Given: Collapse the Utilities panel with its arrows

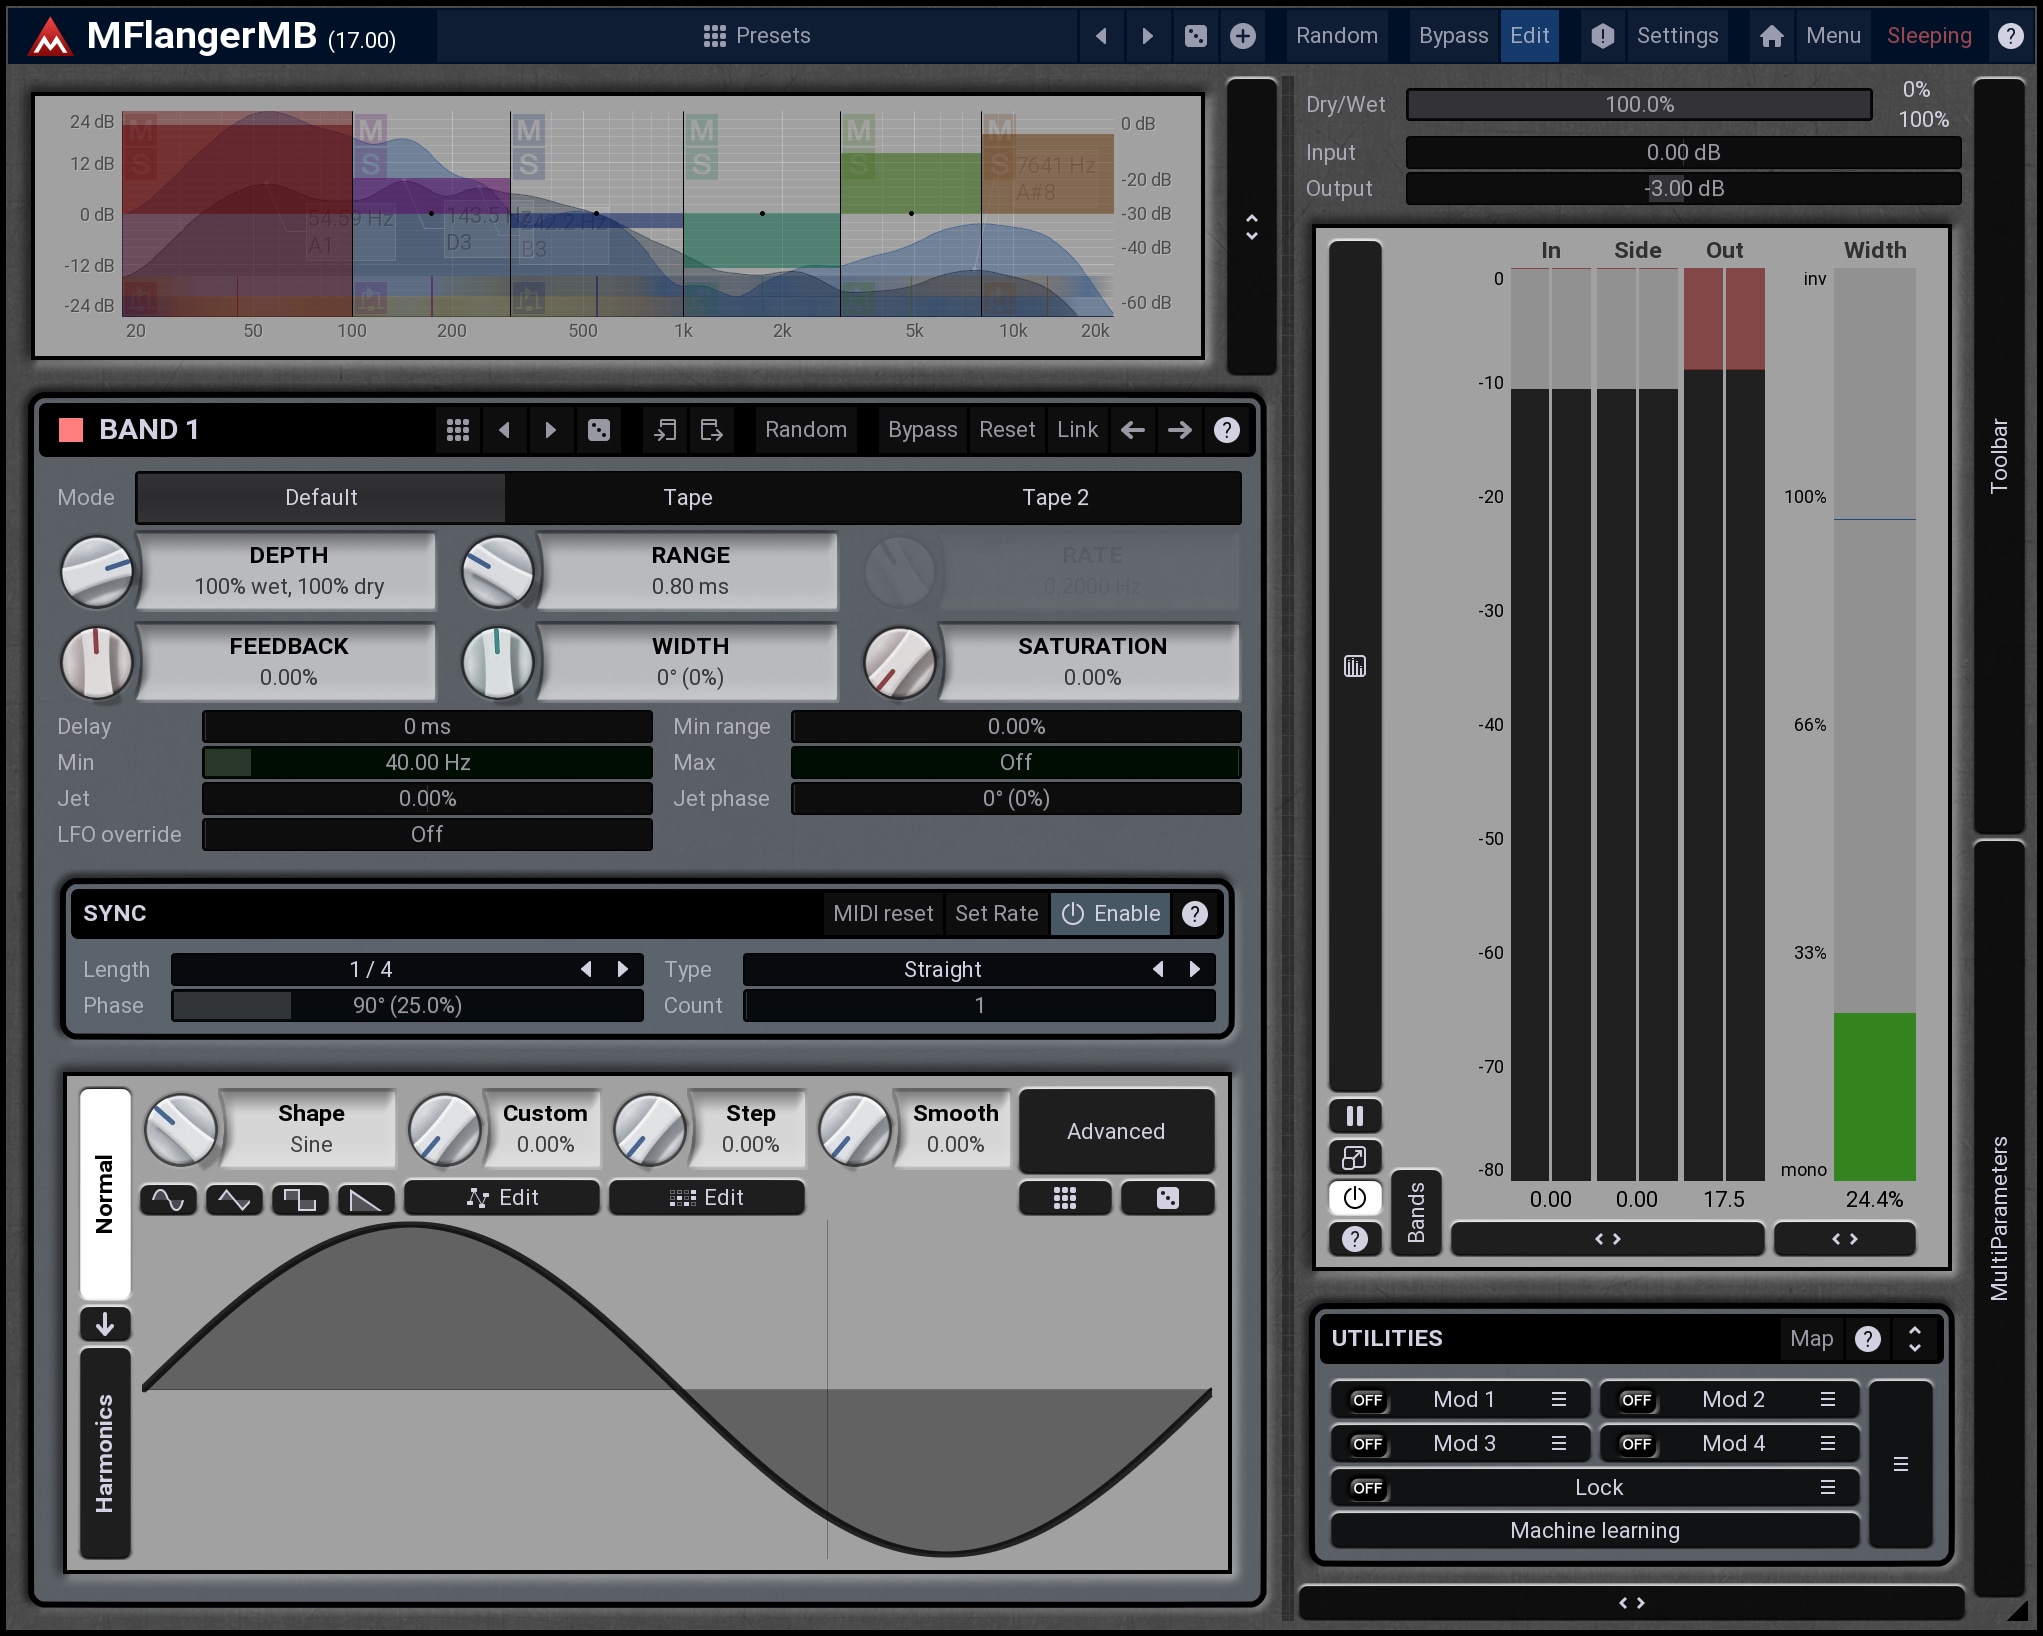Looking at the screenshot, I should [x=1914, y=1338].
